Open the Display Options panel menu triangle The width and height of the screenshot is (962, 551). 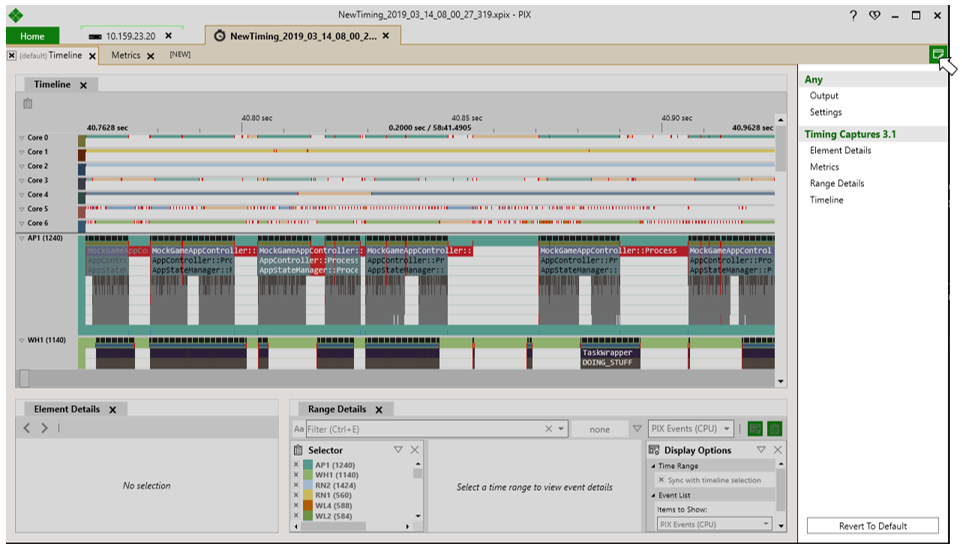tap(761, 450)
